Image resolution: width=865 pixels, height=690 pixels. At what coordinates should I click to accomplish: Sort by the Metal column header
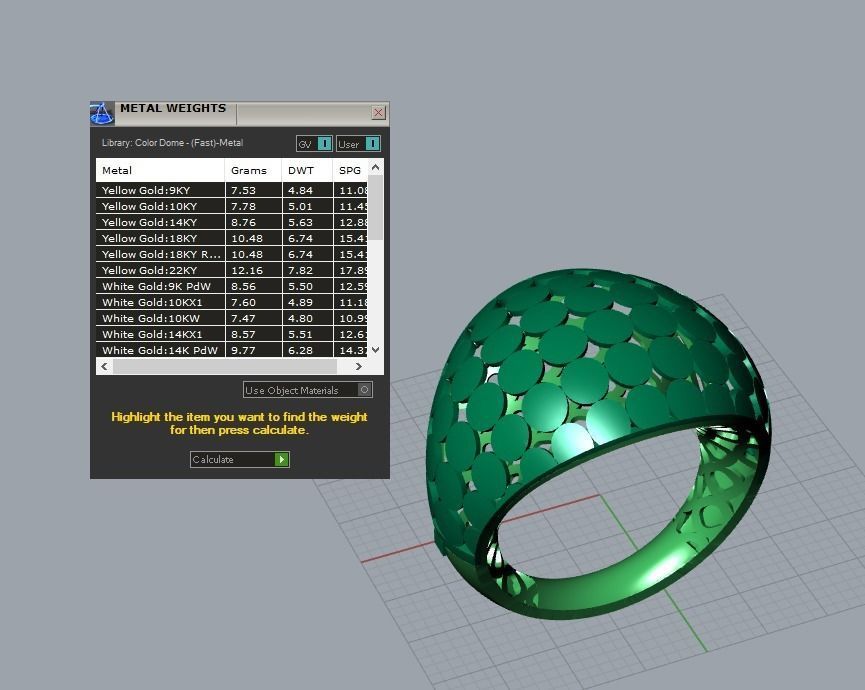[160, 170]
